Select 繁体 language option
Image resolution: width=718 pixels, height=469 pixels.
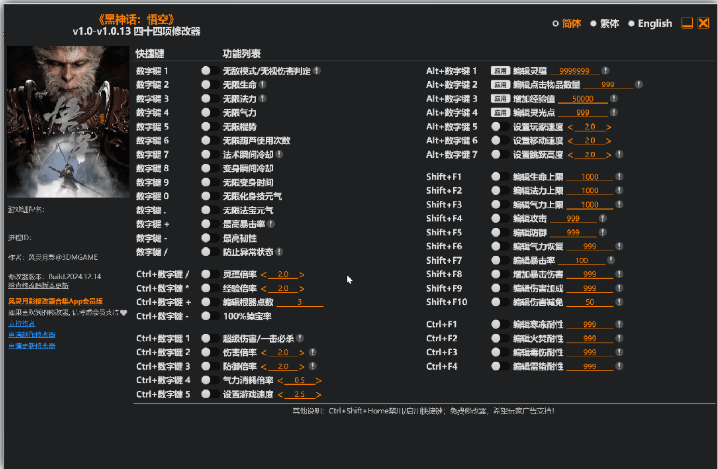pos(604,23)
